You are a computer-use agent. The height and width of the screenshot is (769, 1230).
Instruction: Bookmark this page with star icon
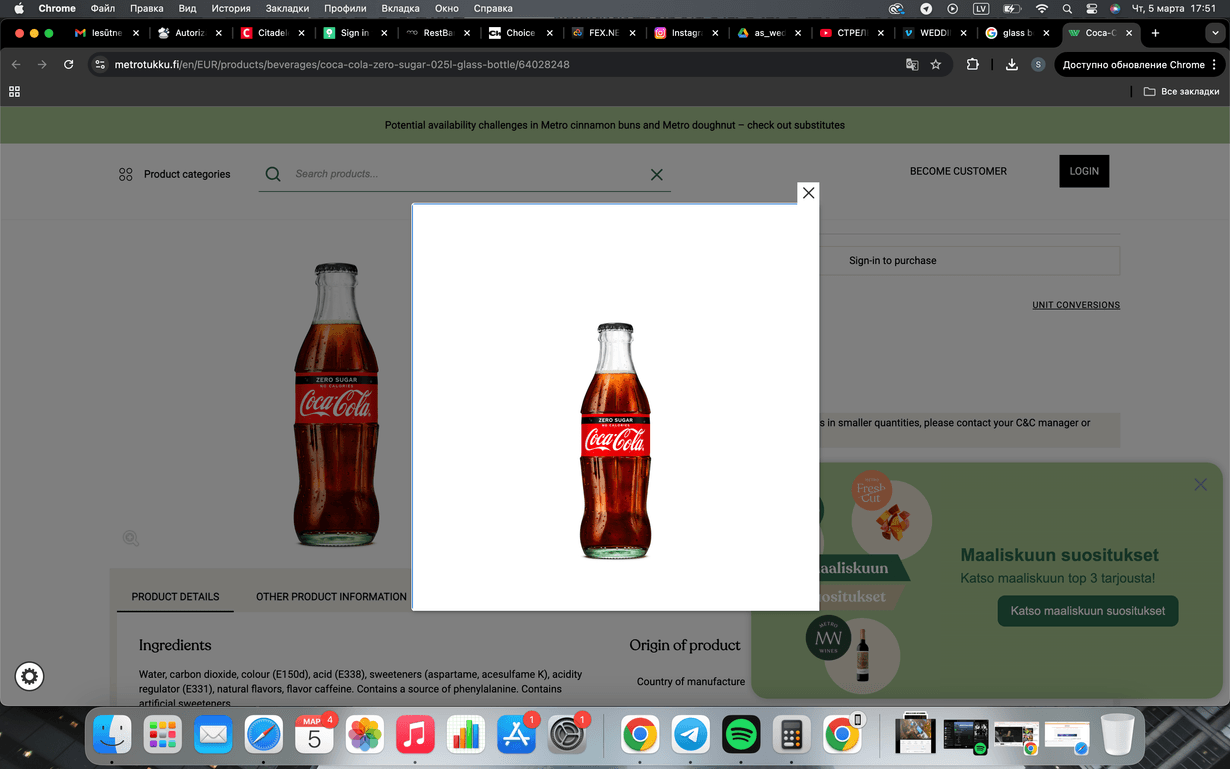(936, 65)
